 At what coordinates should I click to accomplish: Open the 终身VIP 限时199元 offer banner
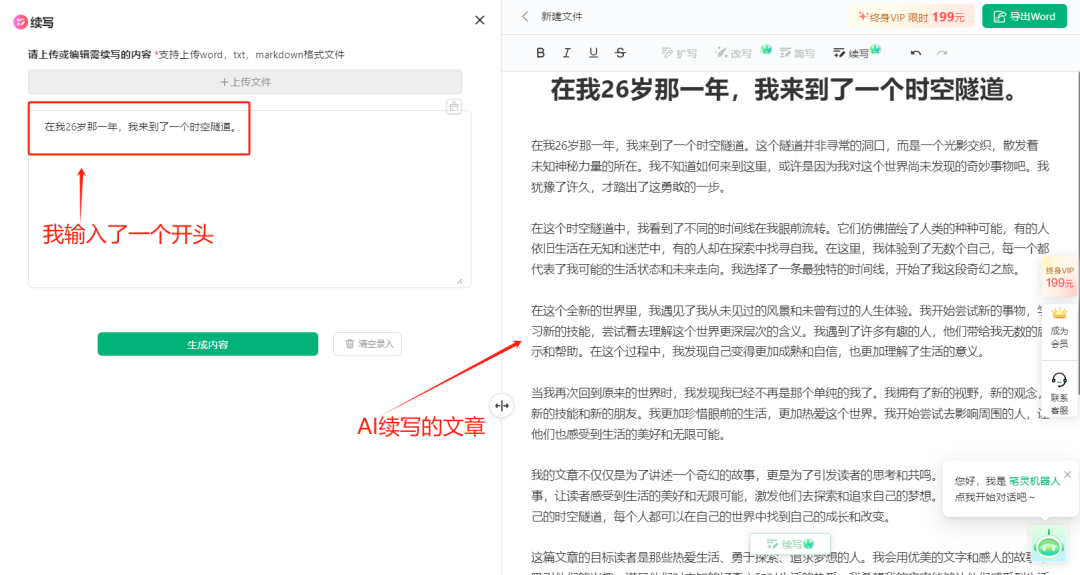click(x=911, y=17)
